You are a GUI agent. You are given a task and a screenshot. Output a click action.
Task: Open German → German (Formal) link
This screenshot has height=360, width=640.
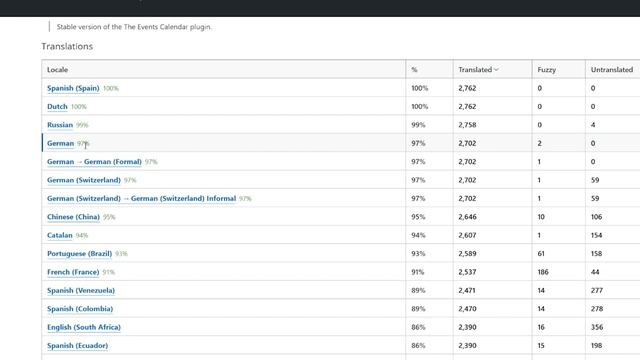pos(94,162)
